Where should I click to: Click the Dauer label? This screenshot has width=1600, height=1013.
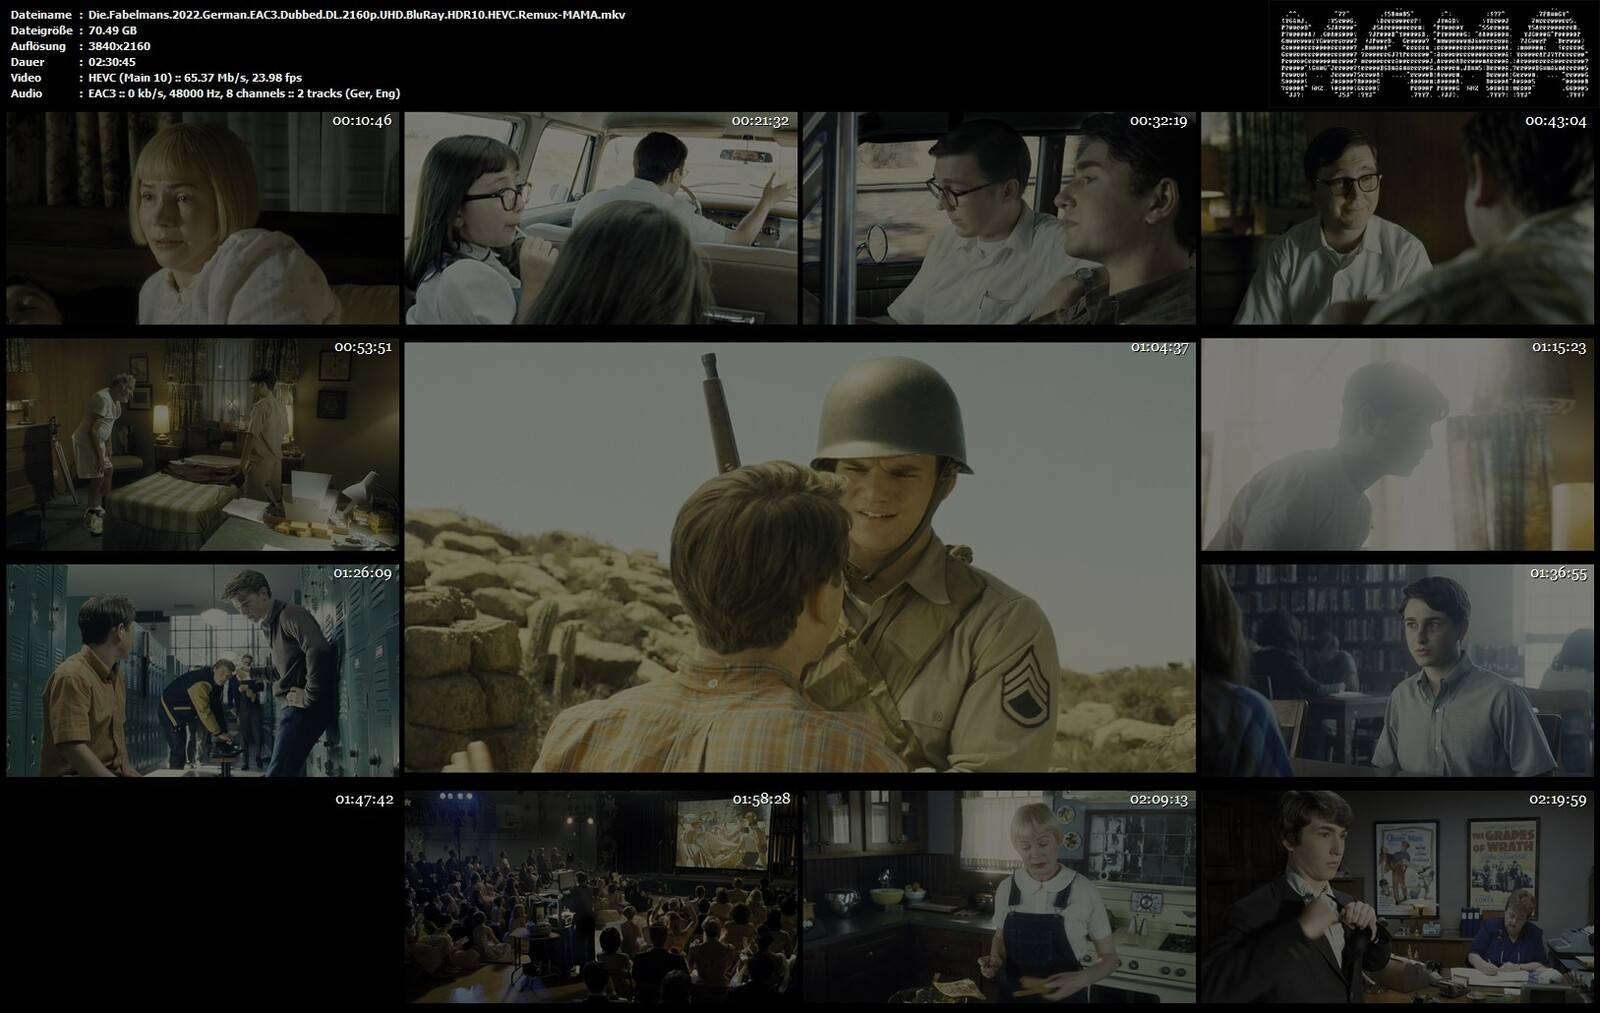tap(27, 62)
